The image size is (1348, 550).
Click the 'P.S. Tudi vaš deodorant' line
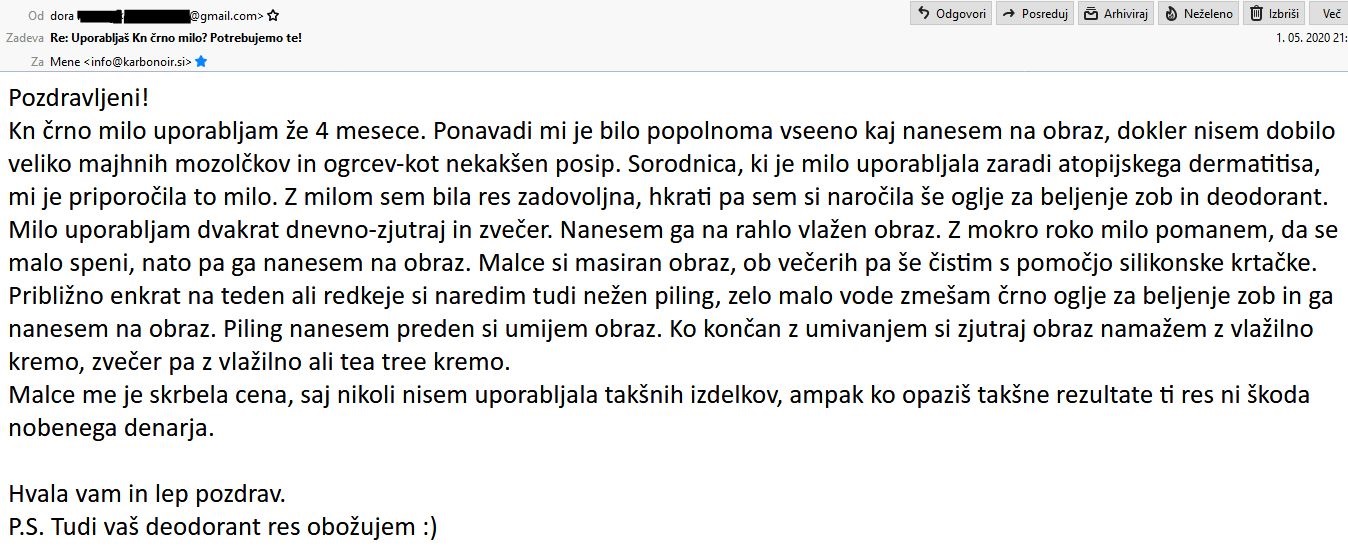[222, 526]
